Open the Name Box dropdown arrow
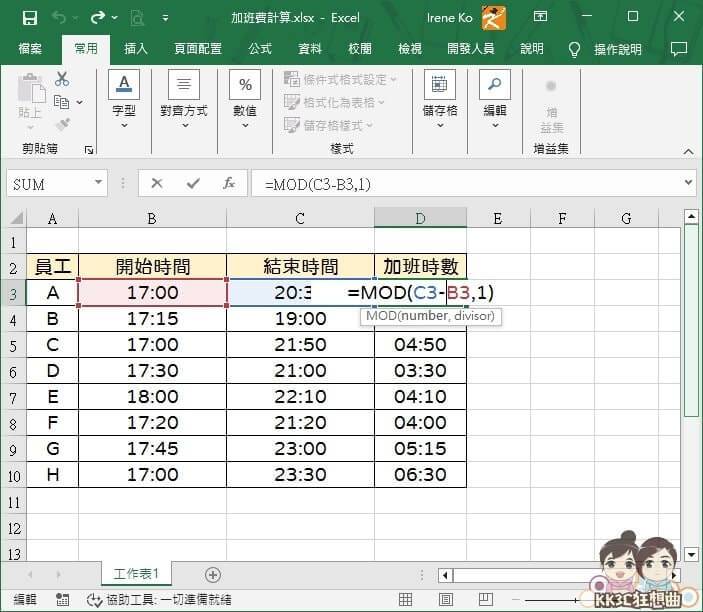Image resolution: width=703 pixels, height=612 pixels. point(98,182)
